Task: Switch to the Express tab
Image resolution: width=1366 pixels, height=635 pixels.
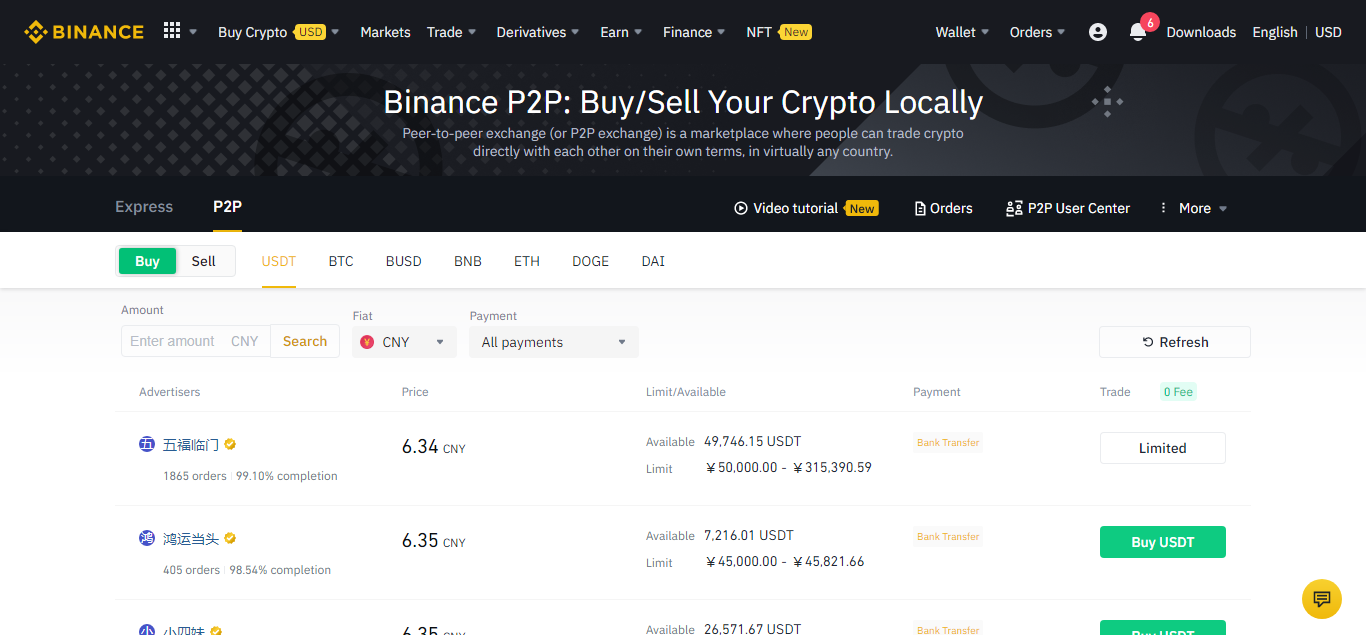Action: pos(144,207)
